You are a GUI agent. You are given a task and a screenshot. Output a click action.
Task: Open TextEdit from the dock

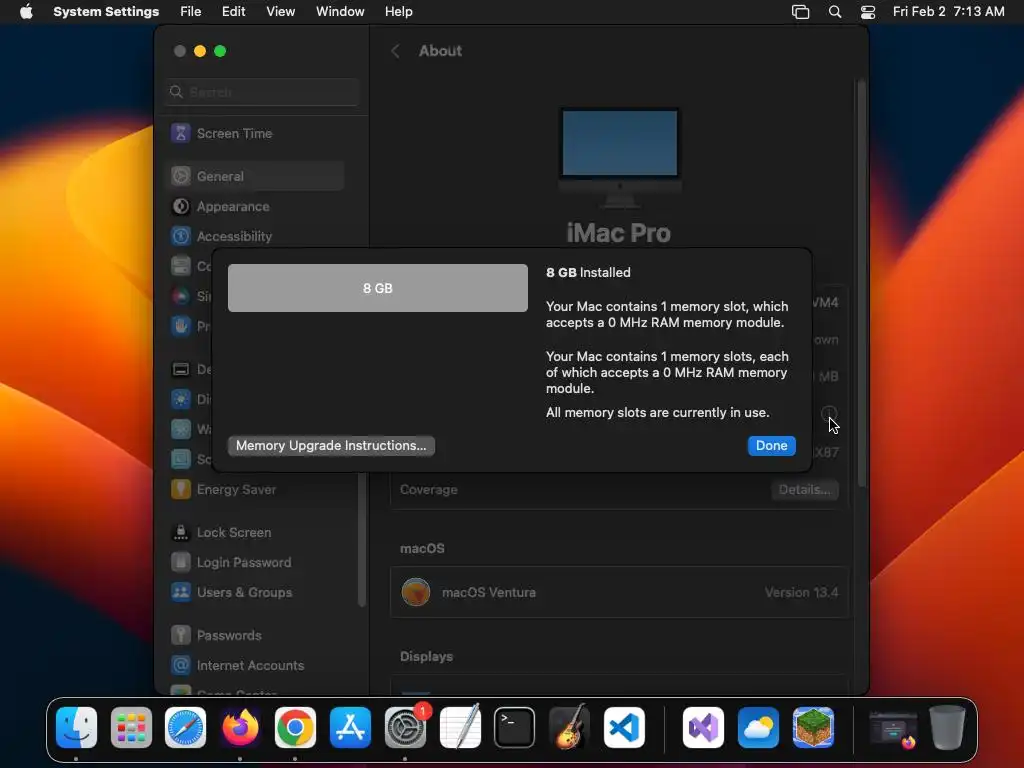tap(460, 728)
